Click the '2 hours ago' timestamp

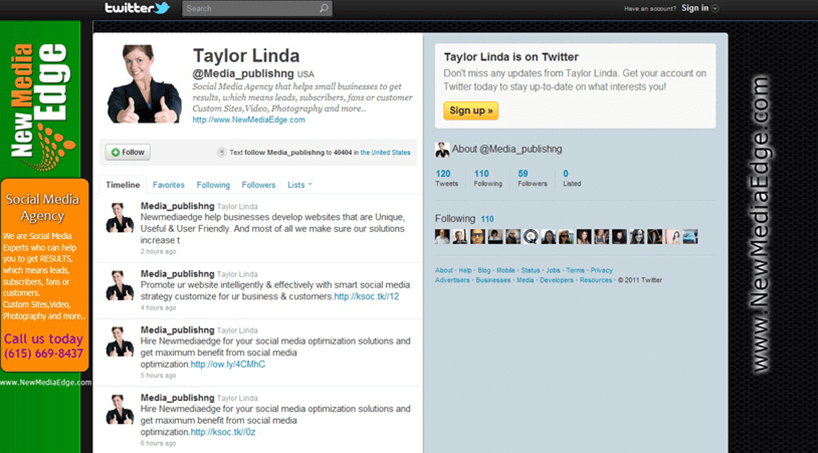(158, 252)
